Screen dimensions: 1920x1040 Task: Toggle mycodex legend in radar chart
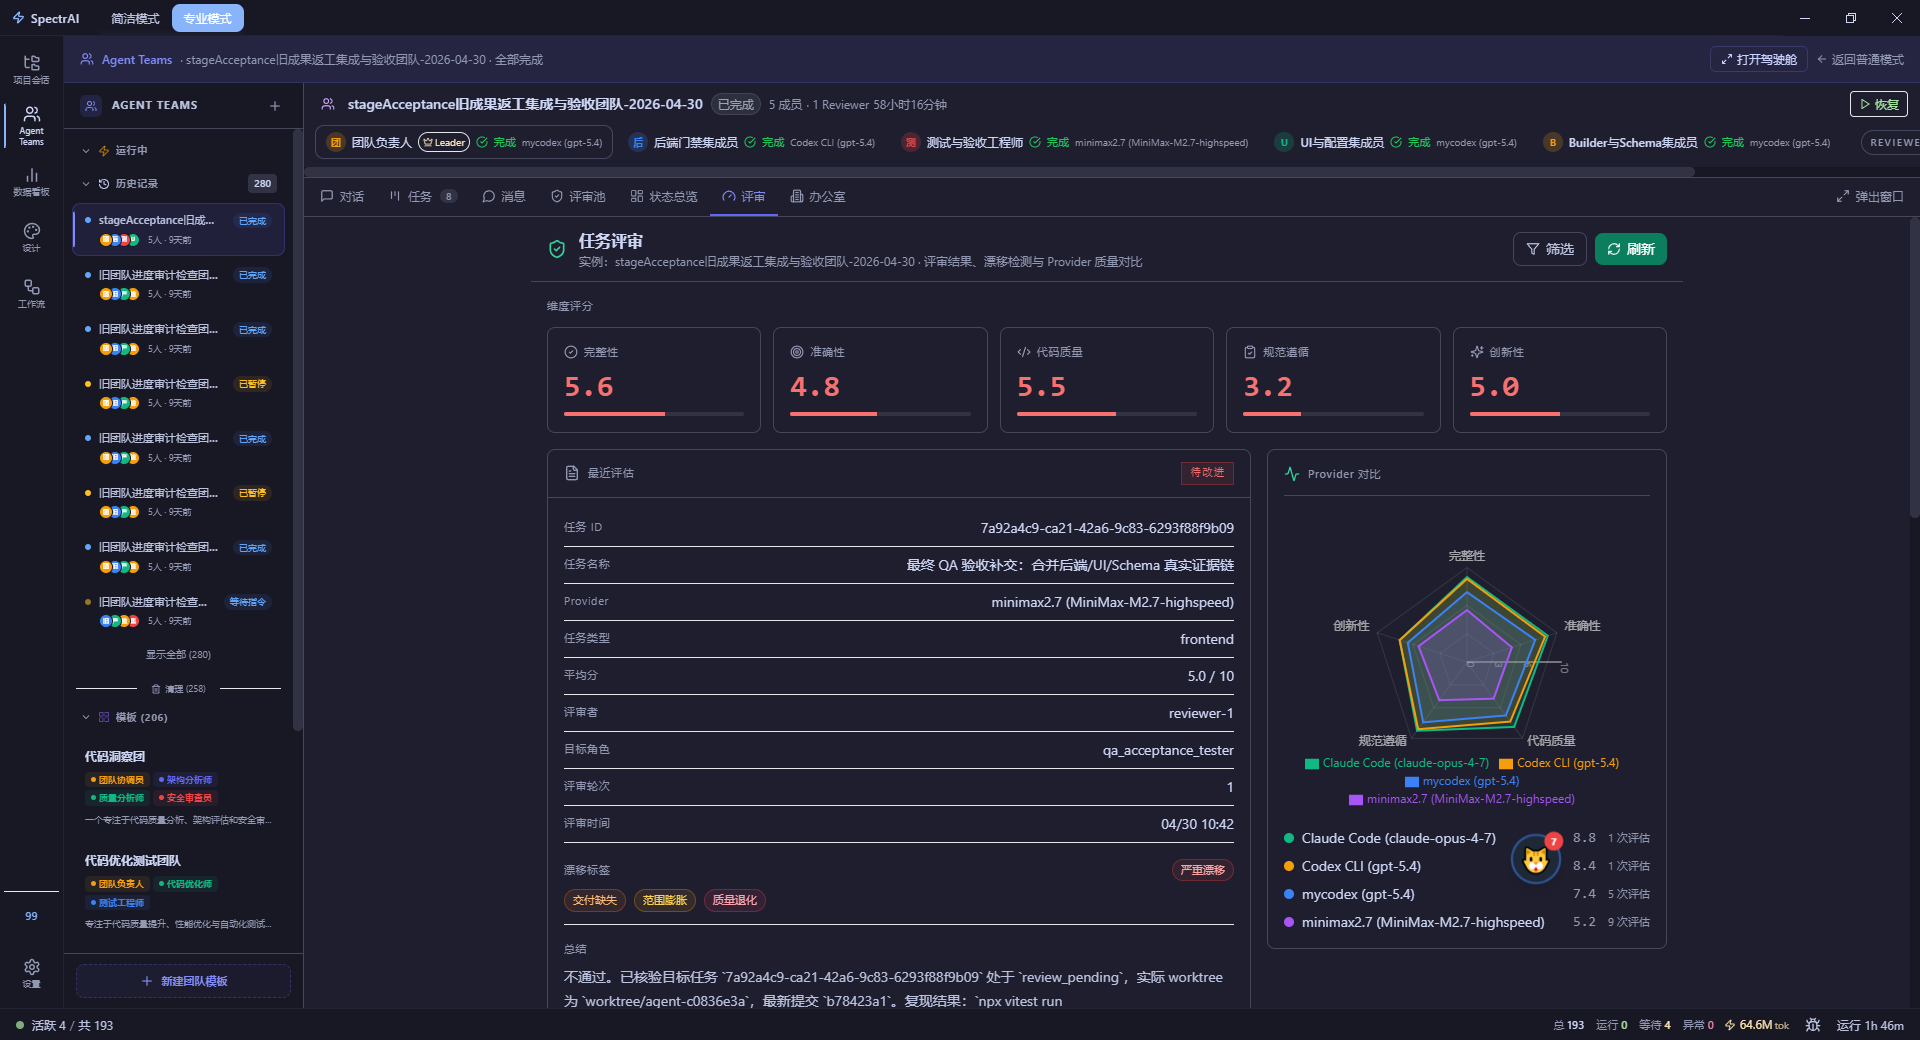(x=1462, y=781)
